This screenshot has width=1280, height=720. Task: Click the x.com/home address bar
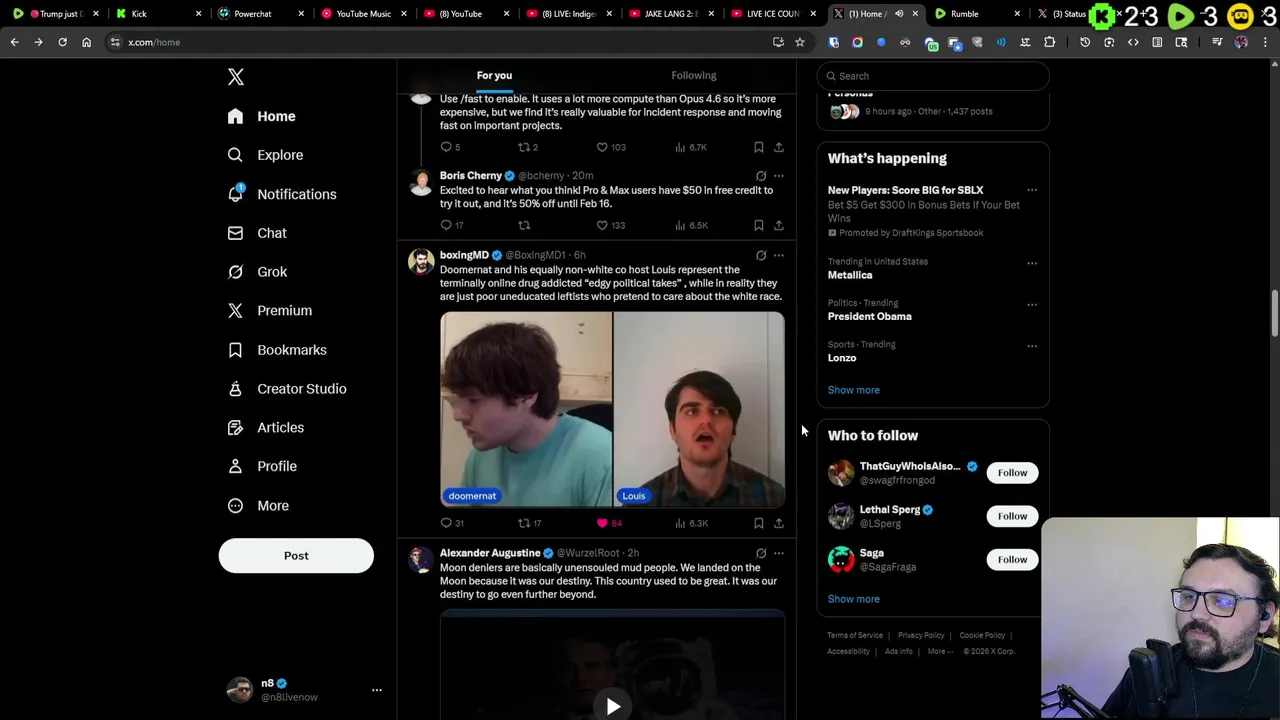[440, 42]
